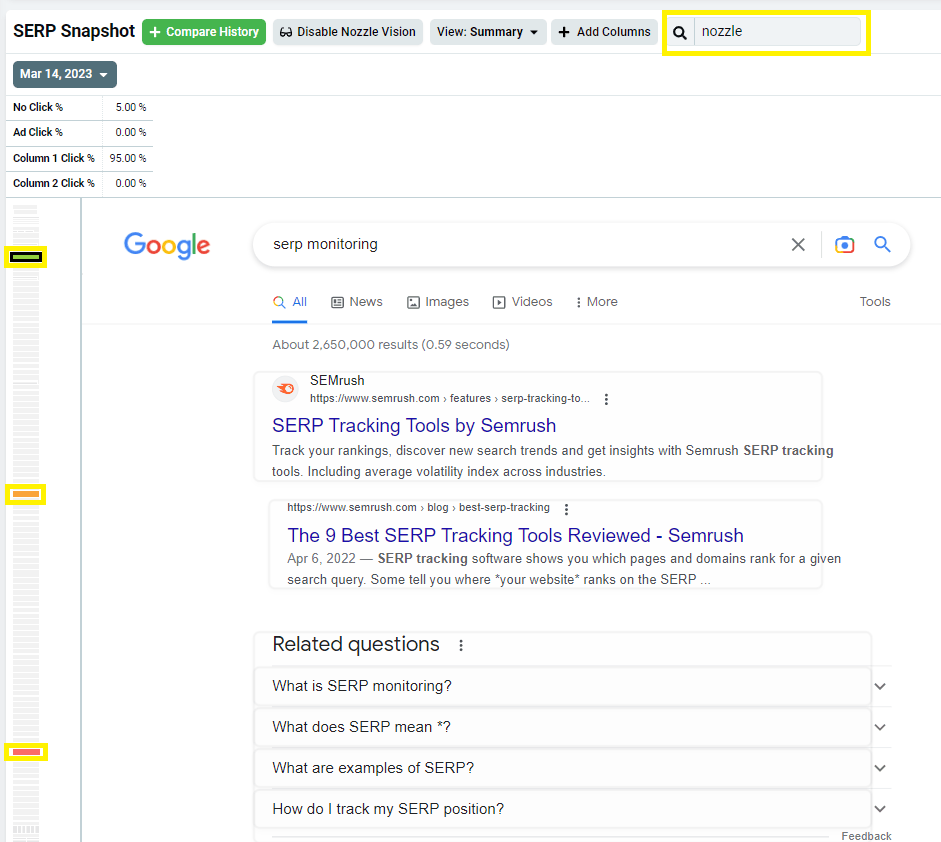The image size is (941, 842).
Task: Expand What is SERP monitoring? question
Action: coord(563,686)
